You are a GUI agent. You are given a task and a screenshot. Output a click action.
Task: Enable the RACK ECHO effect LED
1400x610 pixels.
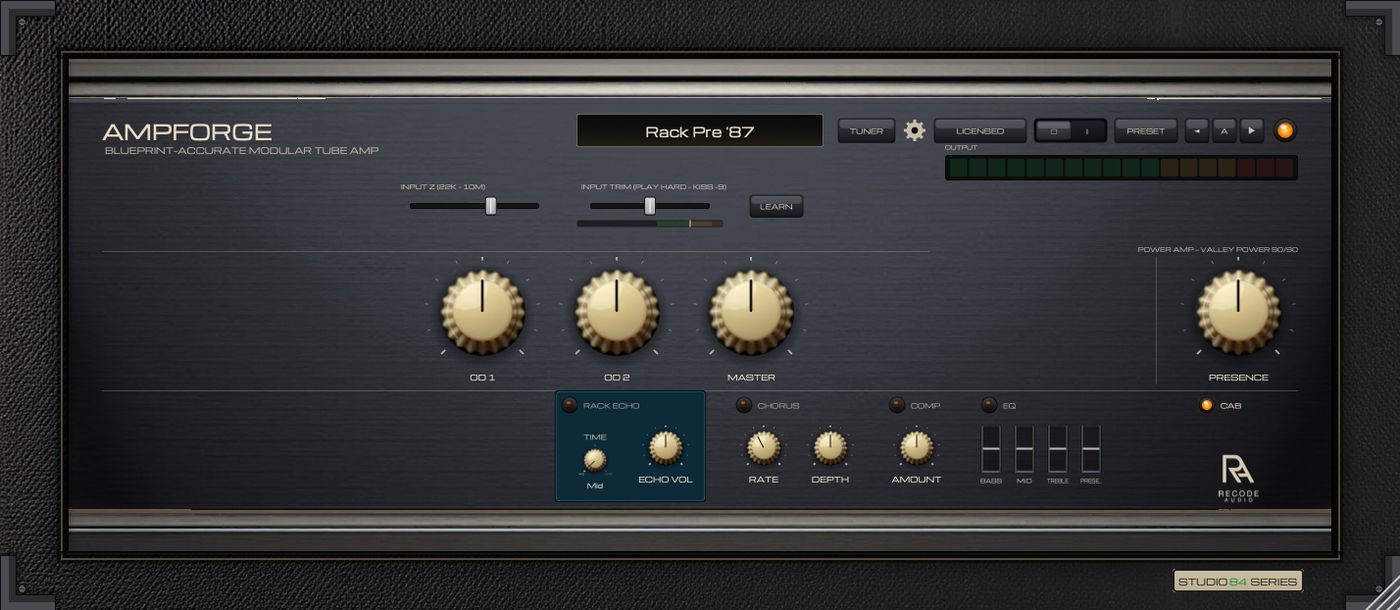pos(569,405)
